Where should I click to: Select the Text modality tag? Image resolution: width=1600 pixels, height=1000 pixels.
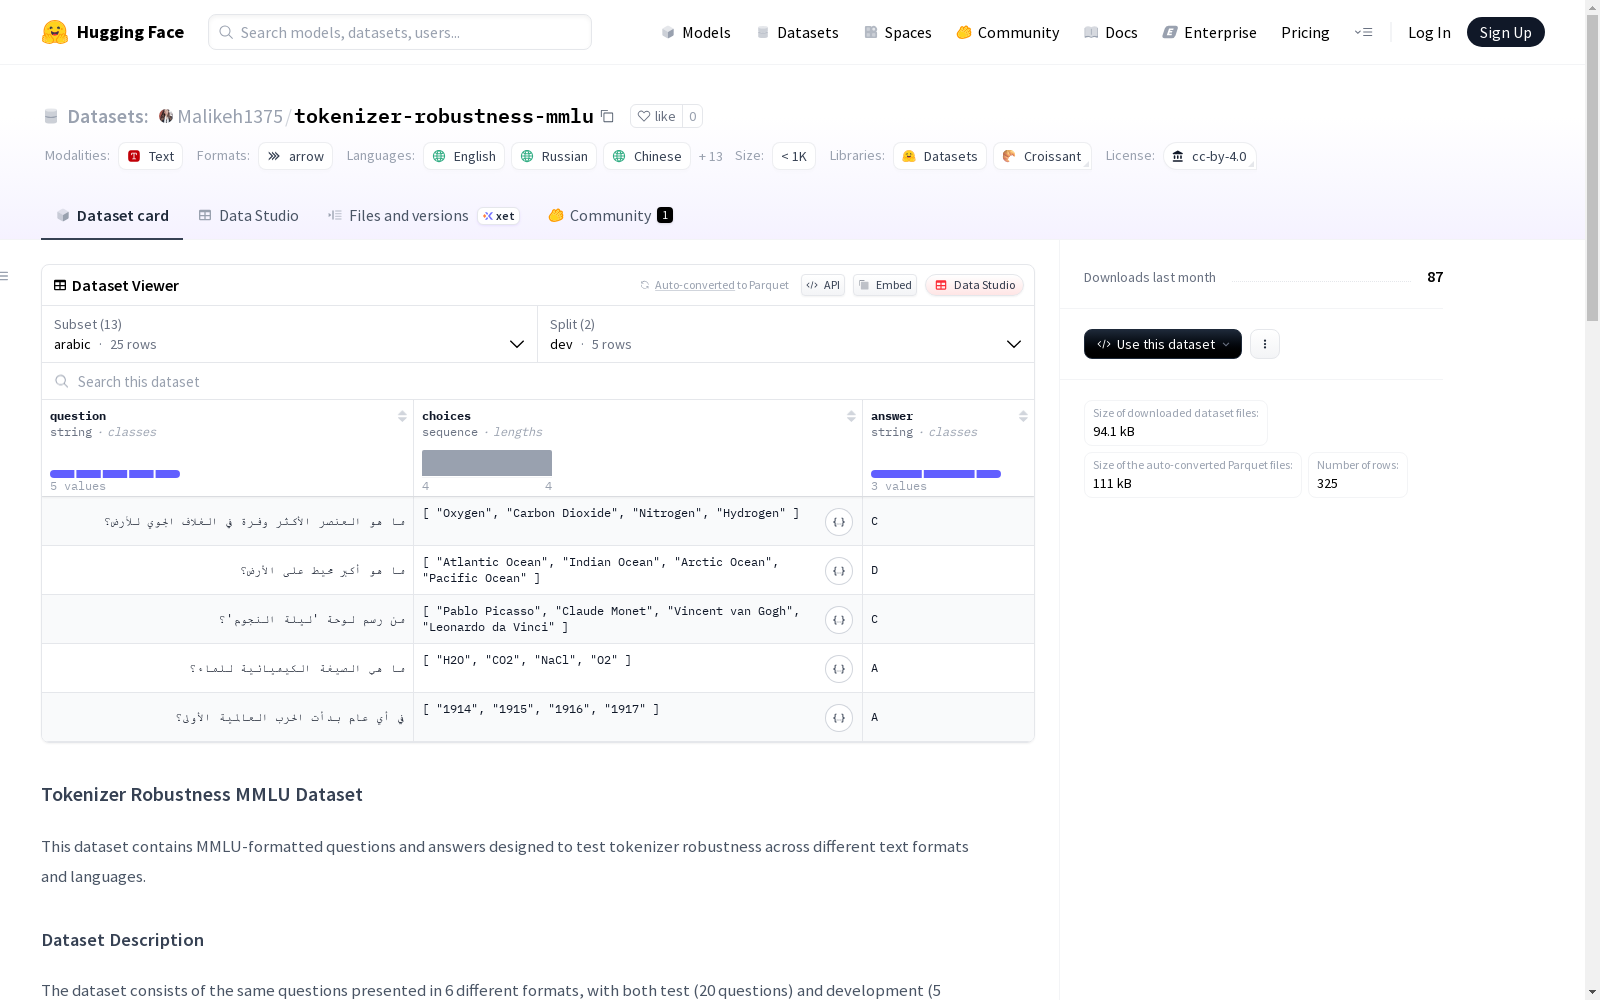click(x=151, y=156)
